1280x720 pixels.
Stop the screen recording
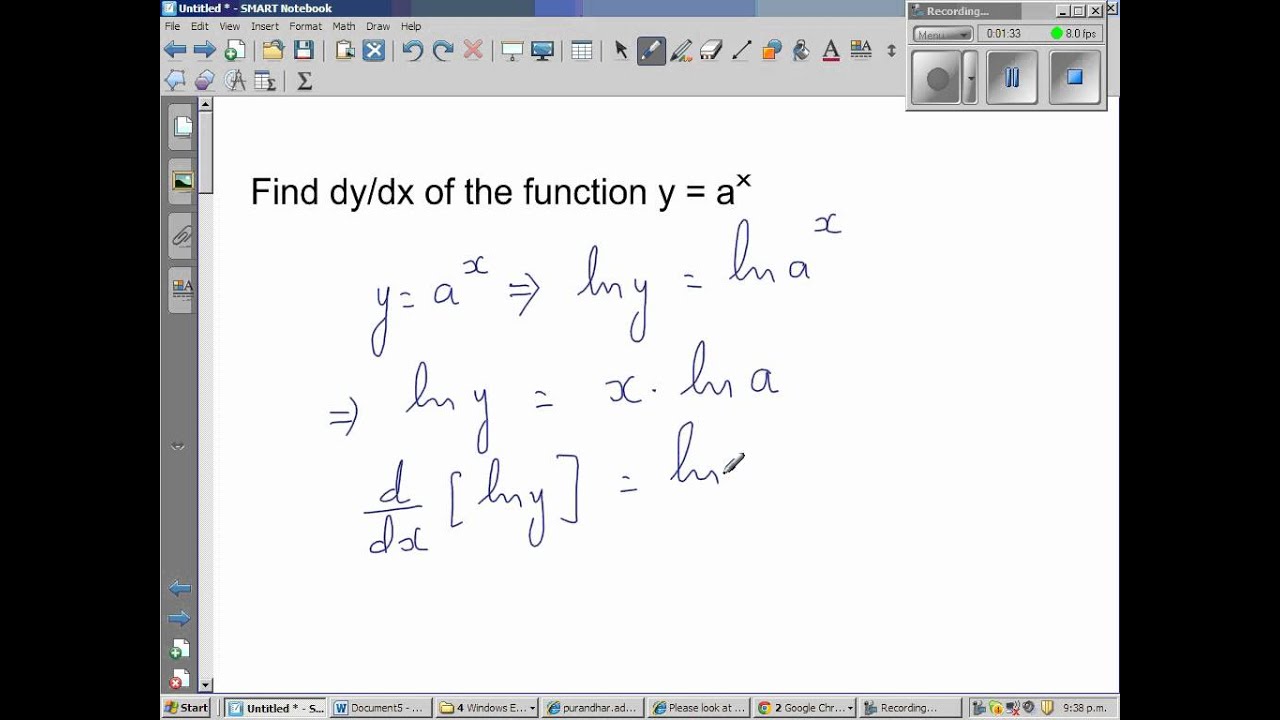pyautogui.click(x=1075, y=77)
